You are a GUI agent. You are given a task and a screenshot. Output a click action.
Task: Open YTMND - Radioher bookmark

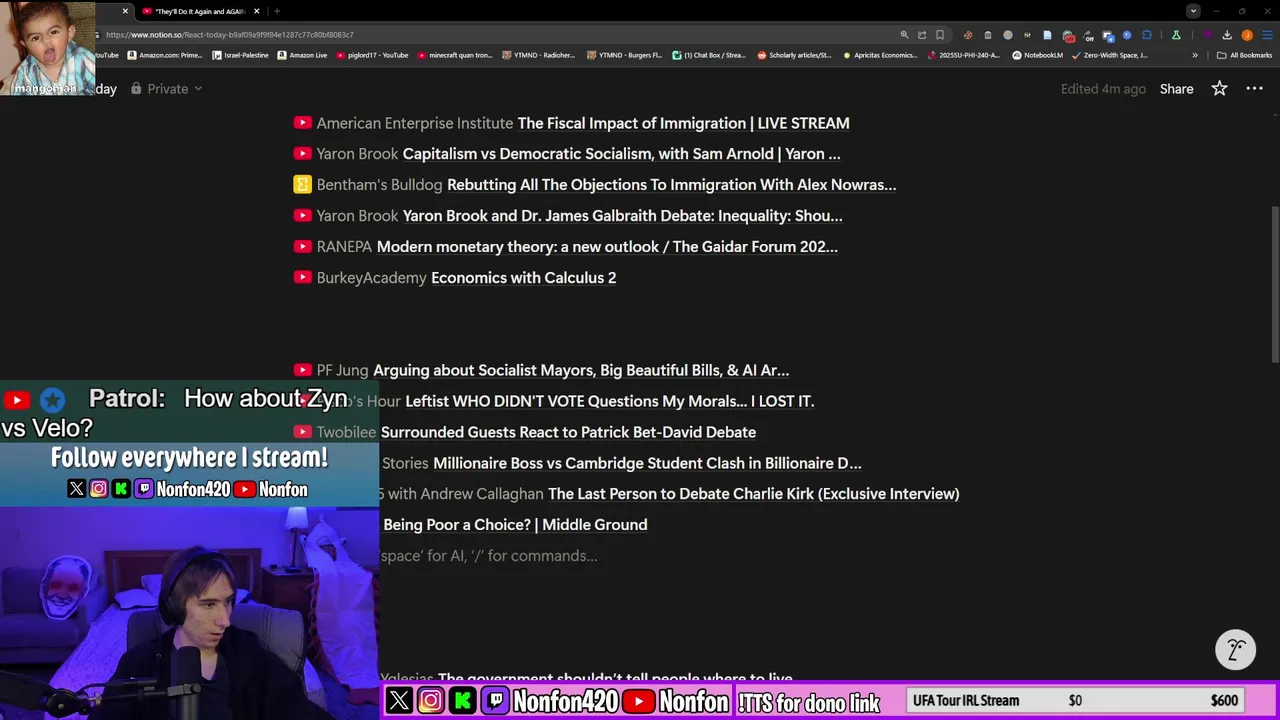pyautogui.click(x=539, y=55)
